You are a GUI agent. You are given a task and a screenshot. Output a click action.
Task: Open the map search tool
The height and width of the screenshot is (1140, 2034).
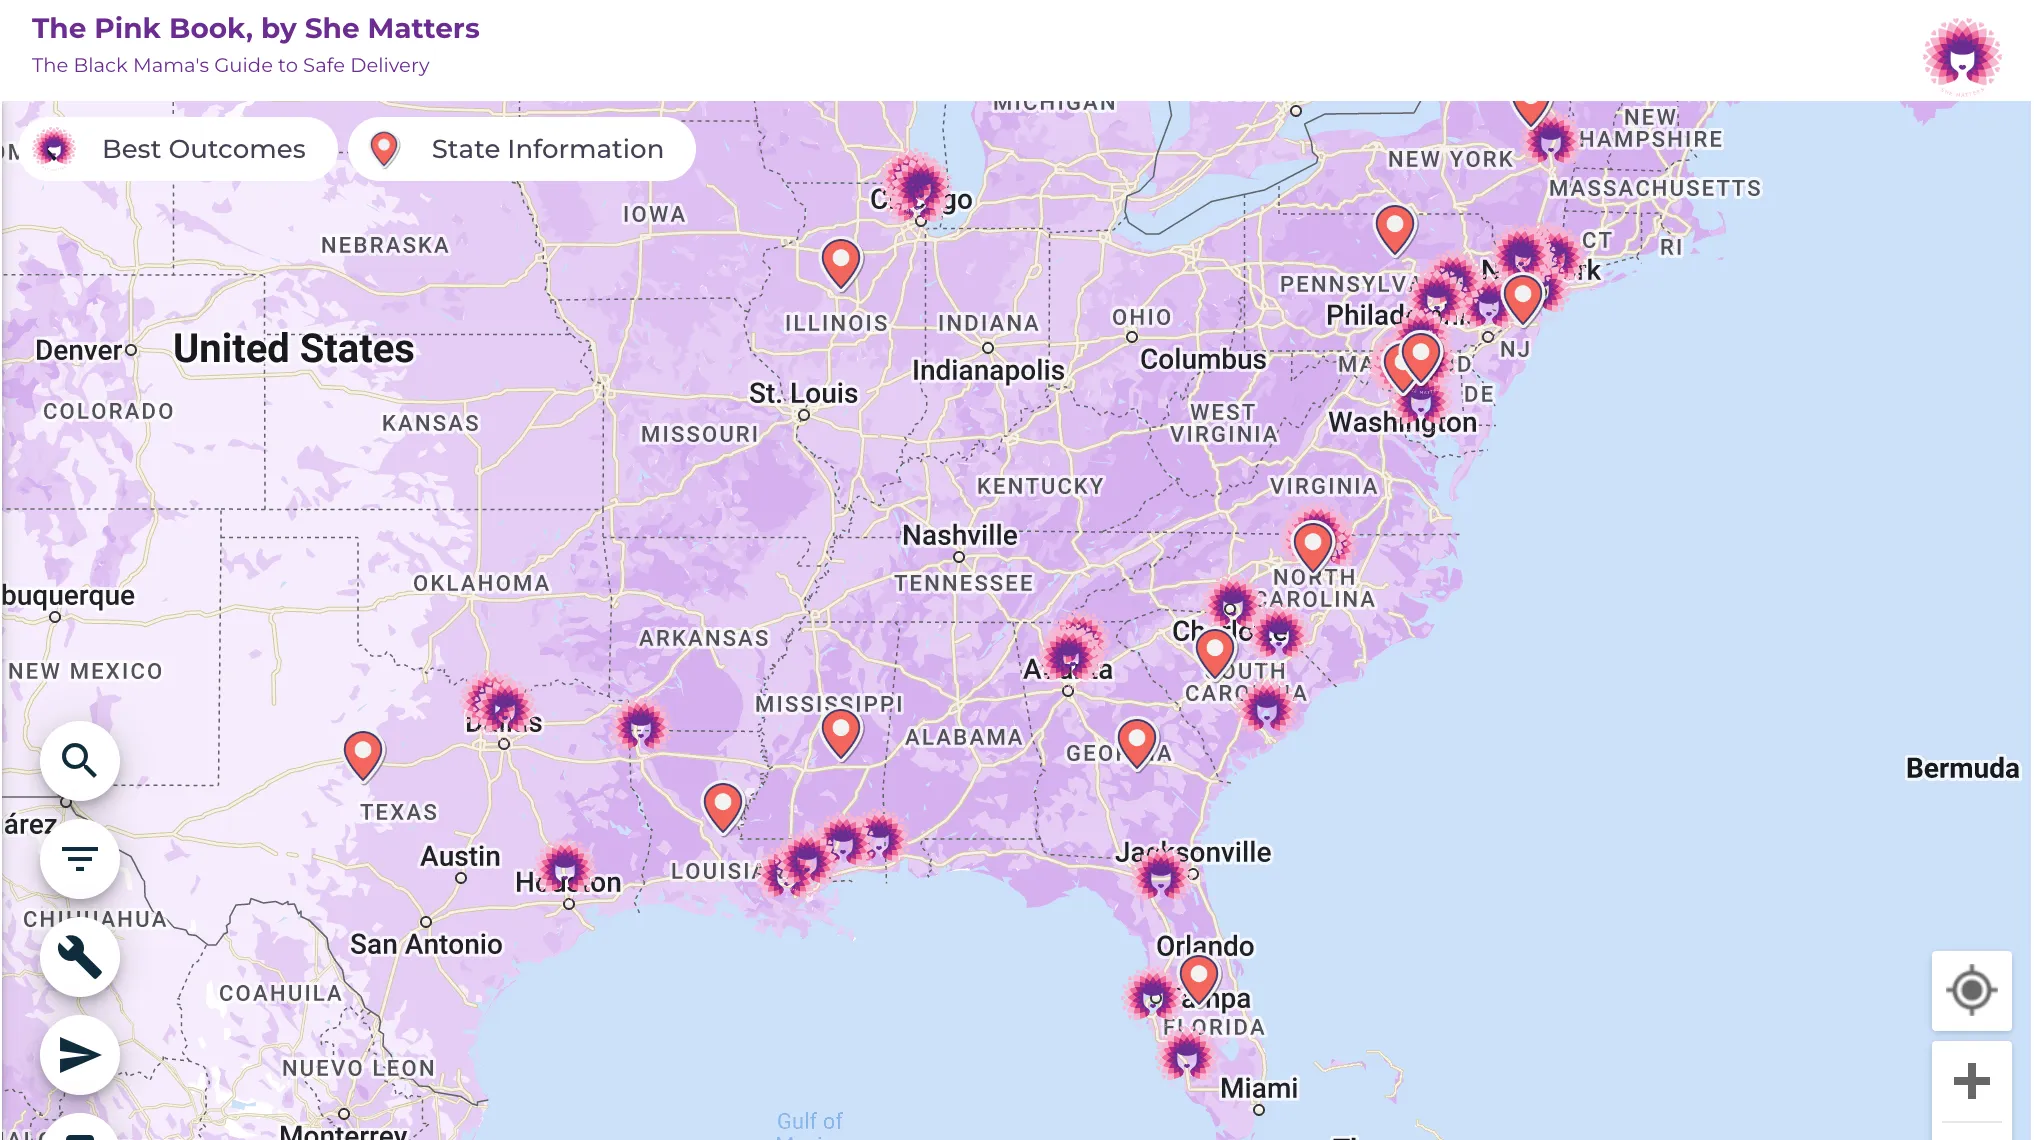pyautogui.click(x=80, y=761)
